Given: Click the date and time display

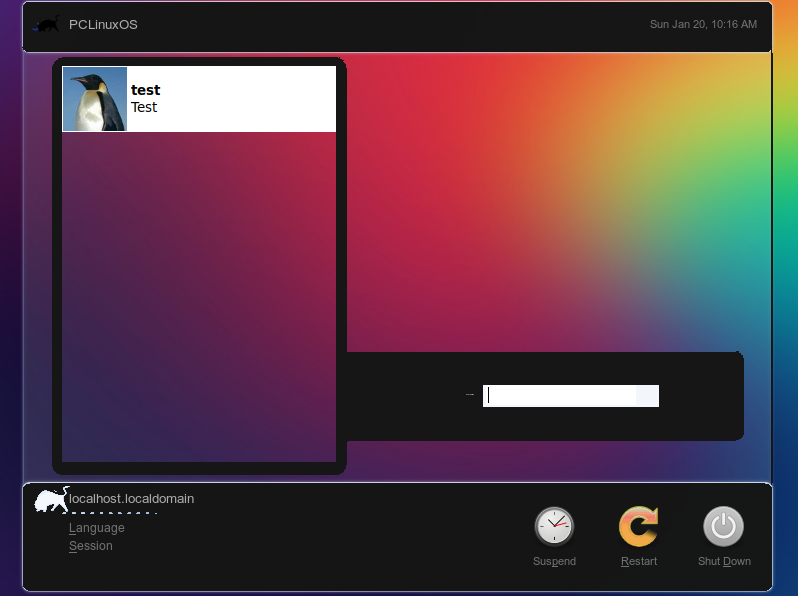Looking at the screenshot, I should (x=703, y=24).
